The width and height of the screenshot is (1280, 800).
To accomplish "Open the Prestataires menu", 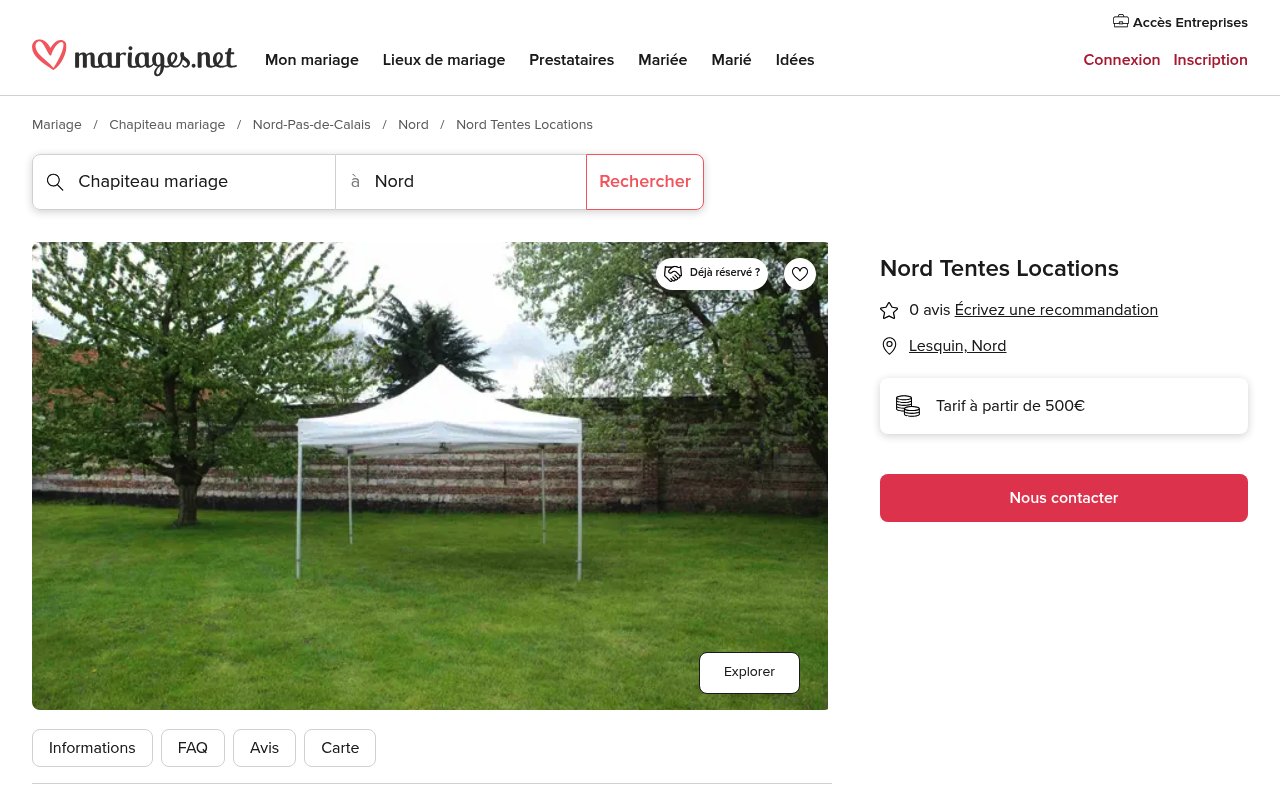I will coord(572,60).
